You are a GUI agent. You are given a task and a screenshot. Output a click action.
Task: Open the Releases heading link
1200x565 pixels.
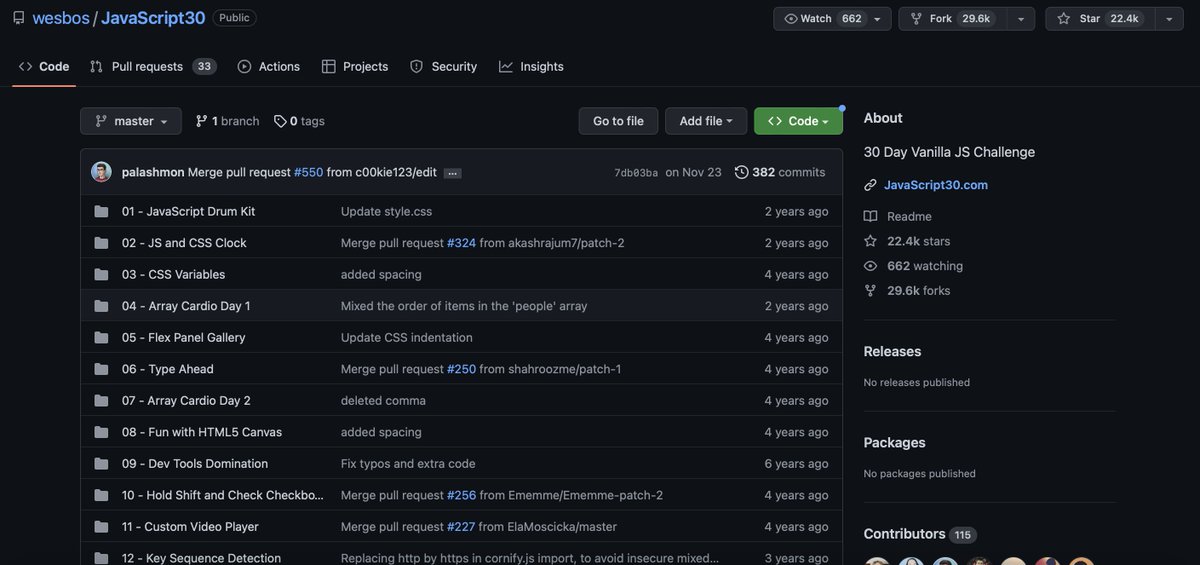(x=893, y=352)
